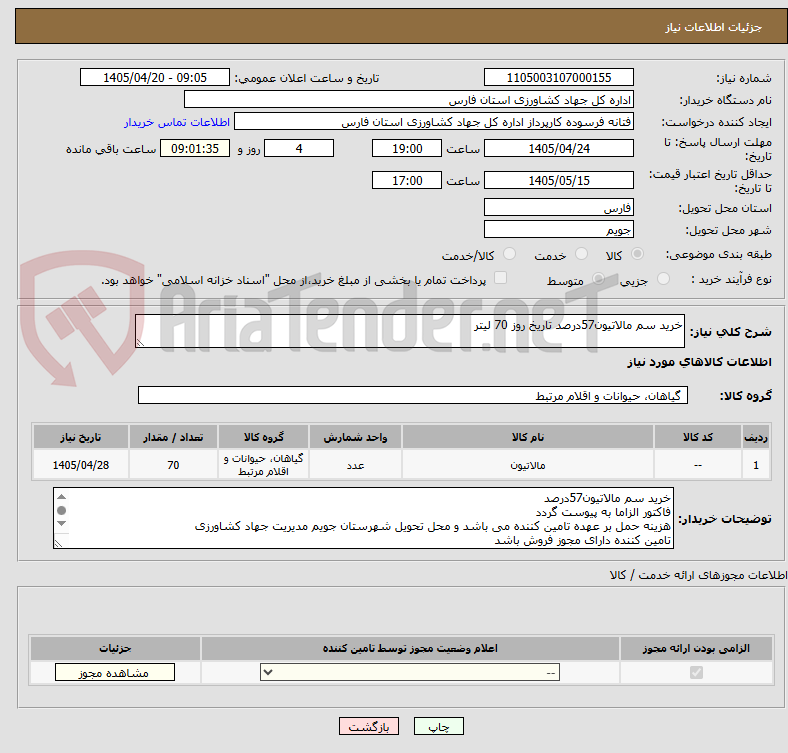Image resolution: width=788 pixels, height=753 pixels.
Task: Click the جزئیات column header in permits table
Action: coord(115,648)
